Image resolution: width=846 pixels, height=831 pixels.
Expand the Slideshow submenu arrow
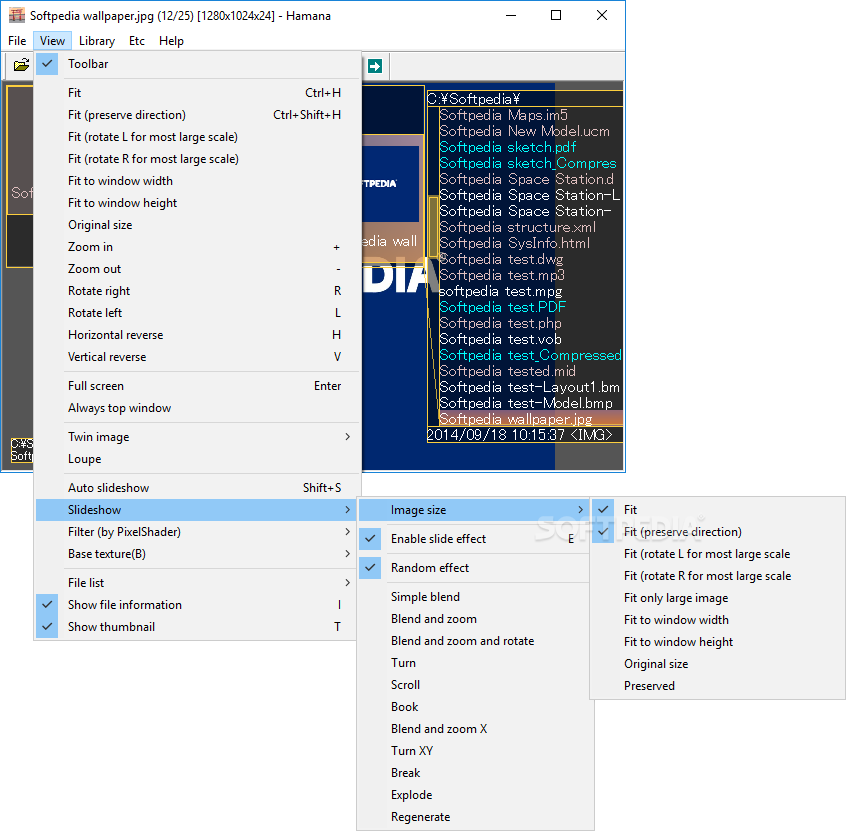tap(347, 509)
